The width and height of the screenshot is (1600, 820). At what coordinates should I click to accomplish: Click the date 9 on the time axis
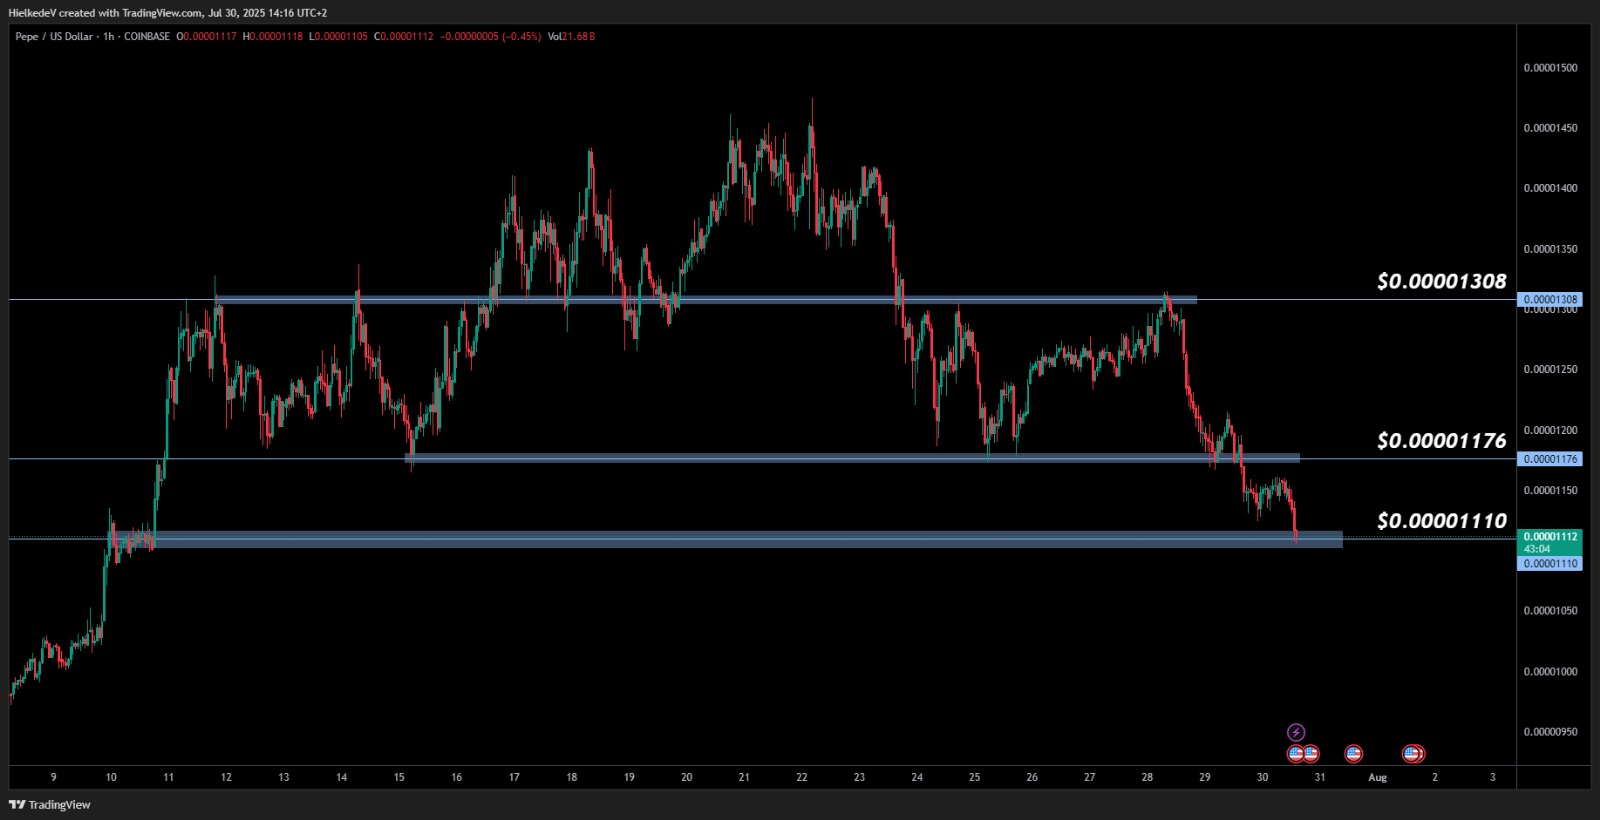click(x=54, y=777)
